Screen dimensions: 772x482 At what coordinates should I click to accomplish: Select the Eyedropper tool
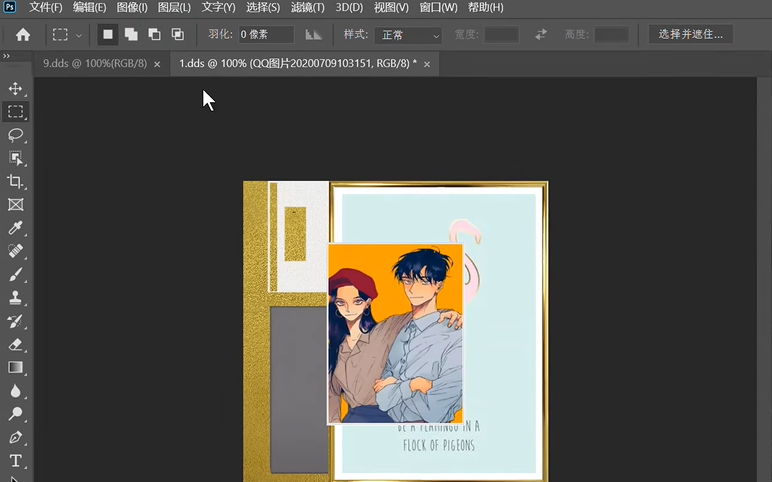pos(15,228)
